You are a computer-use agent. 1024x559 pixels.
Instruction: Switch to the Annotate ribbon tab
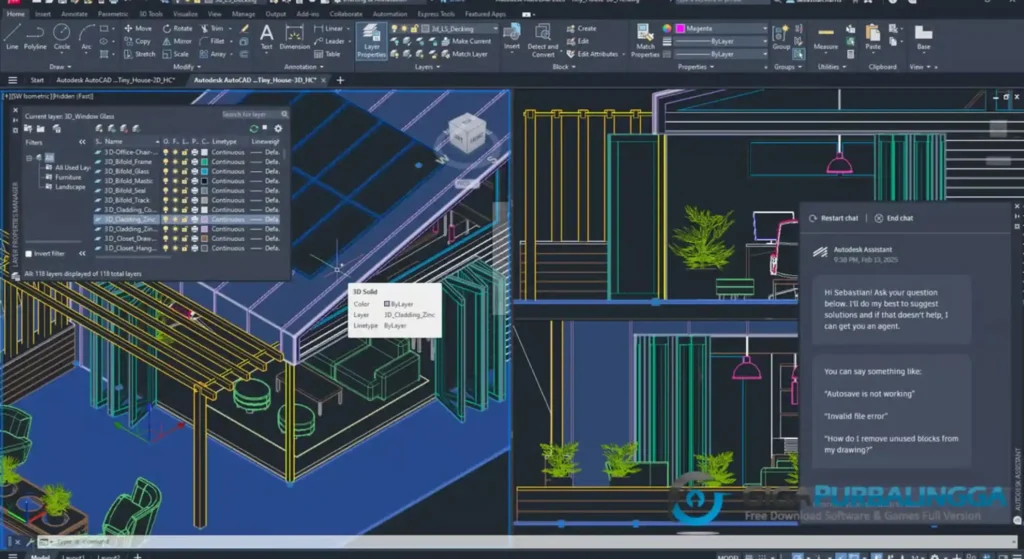pyautogui.click(x=74, y=14)
